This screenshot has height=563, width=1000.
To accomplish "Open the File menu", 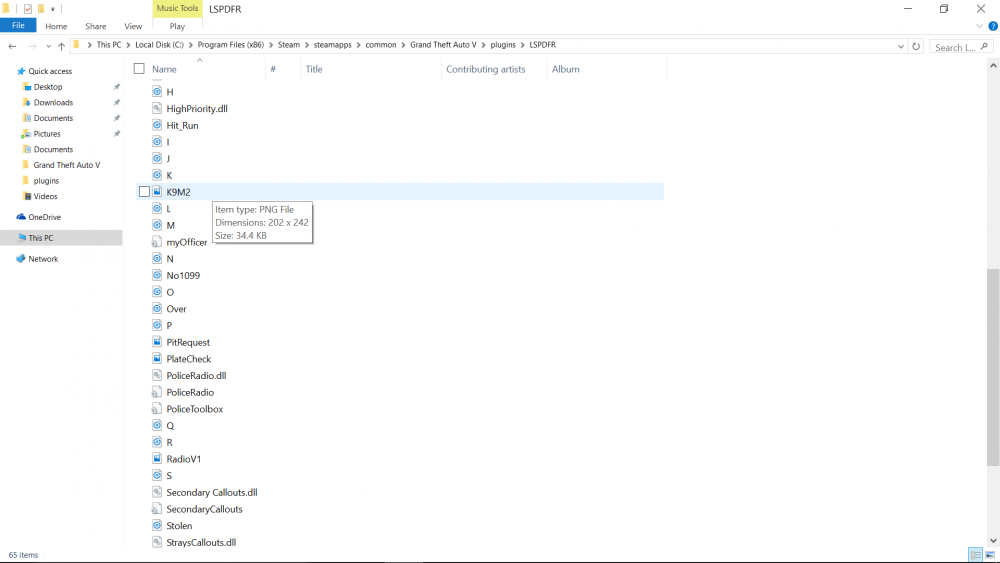I will 18,26.
